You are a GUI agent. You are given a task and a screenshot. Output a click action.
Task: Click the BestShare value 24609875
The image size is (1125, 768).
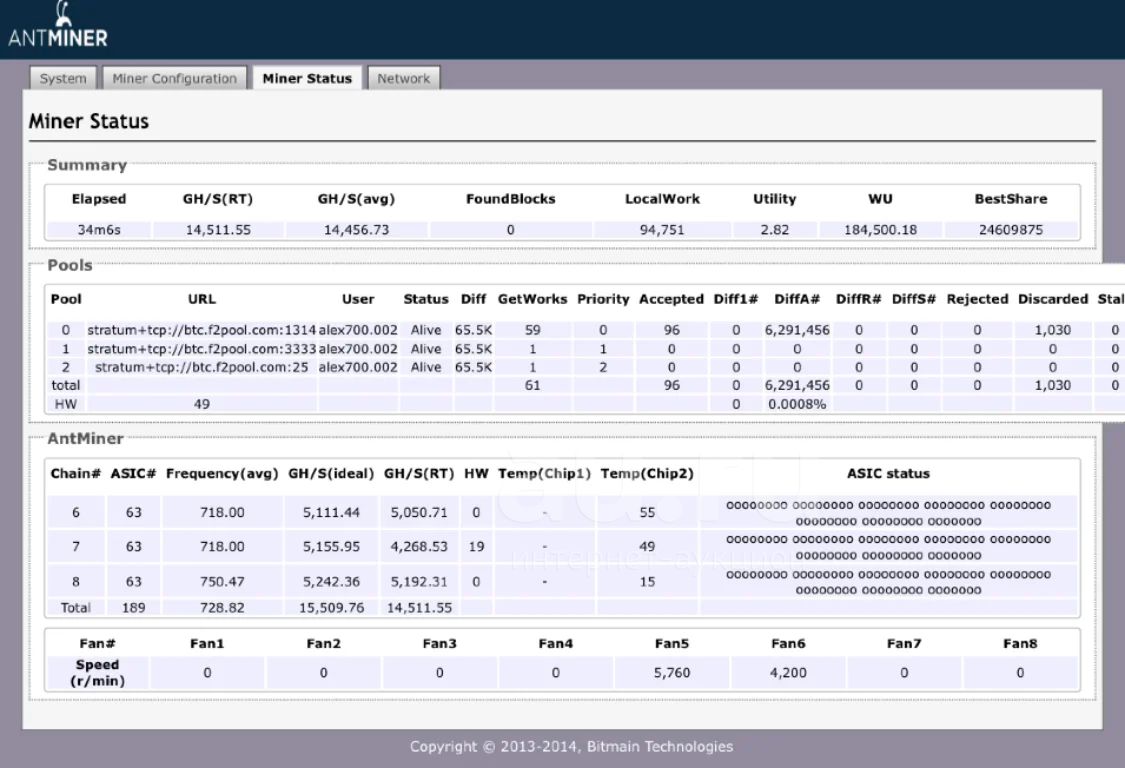(x=1010, y=230)
